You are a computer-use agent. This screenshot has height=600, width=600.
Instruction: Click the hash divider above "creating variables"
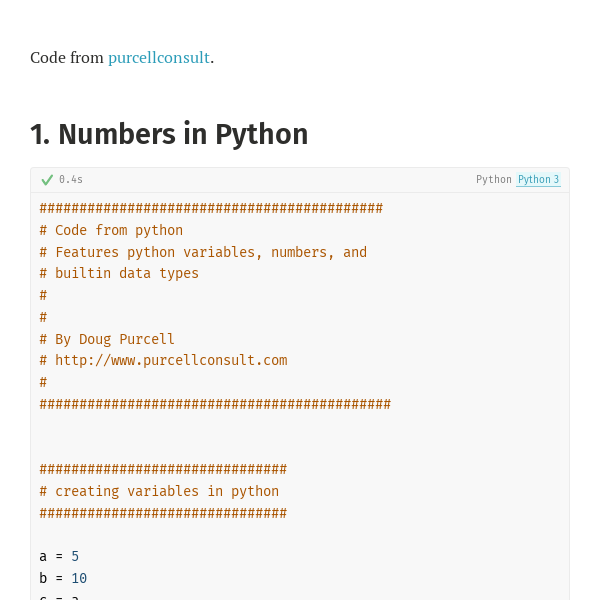click(x=163, y=469)
